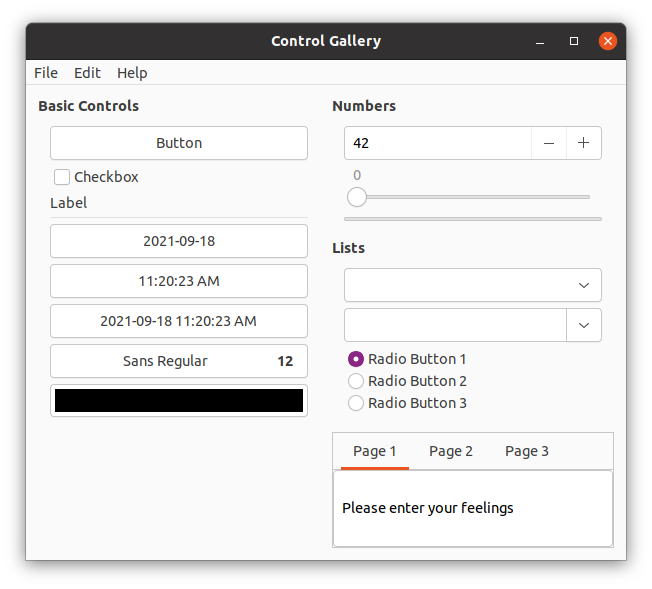
Task: Open the Sans Regular font chooser
Action: click(x=179, y=361)
